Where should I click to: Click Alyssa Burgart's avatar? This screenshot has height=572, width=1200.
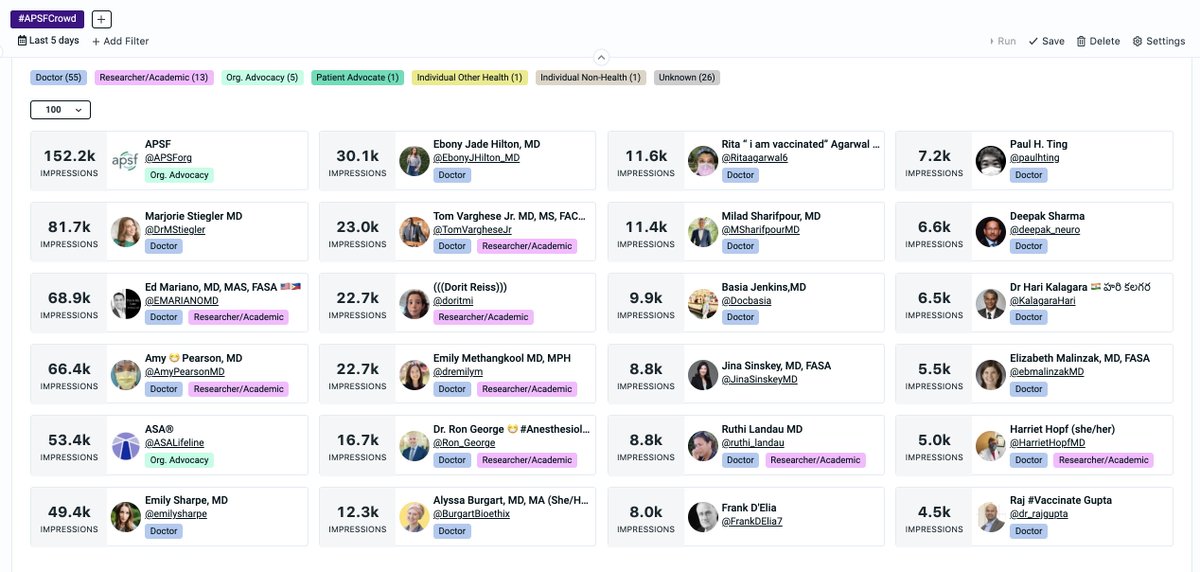(x=414, y=517)
